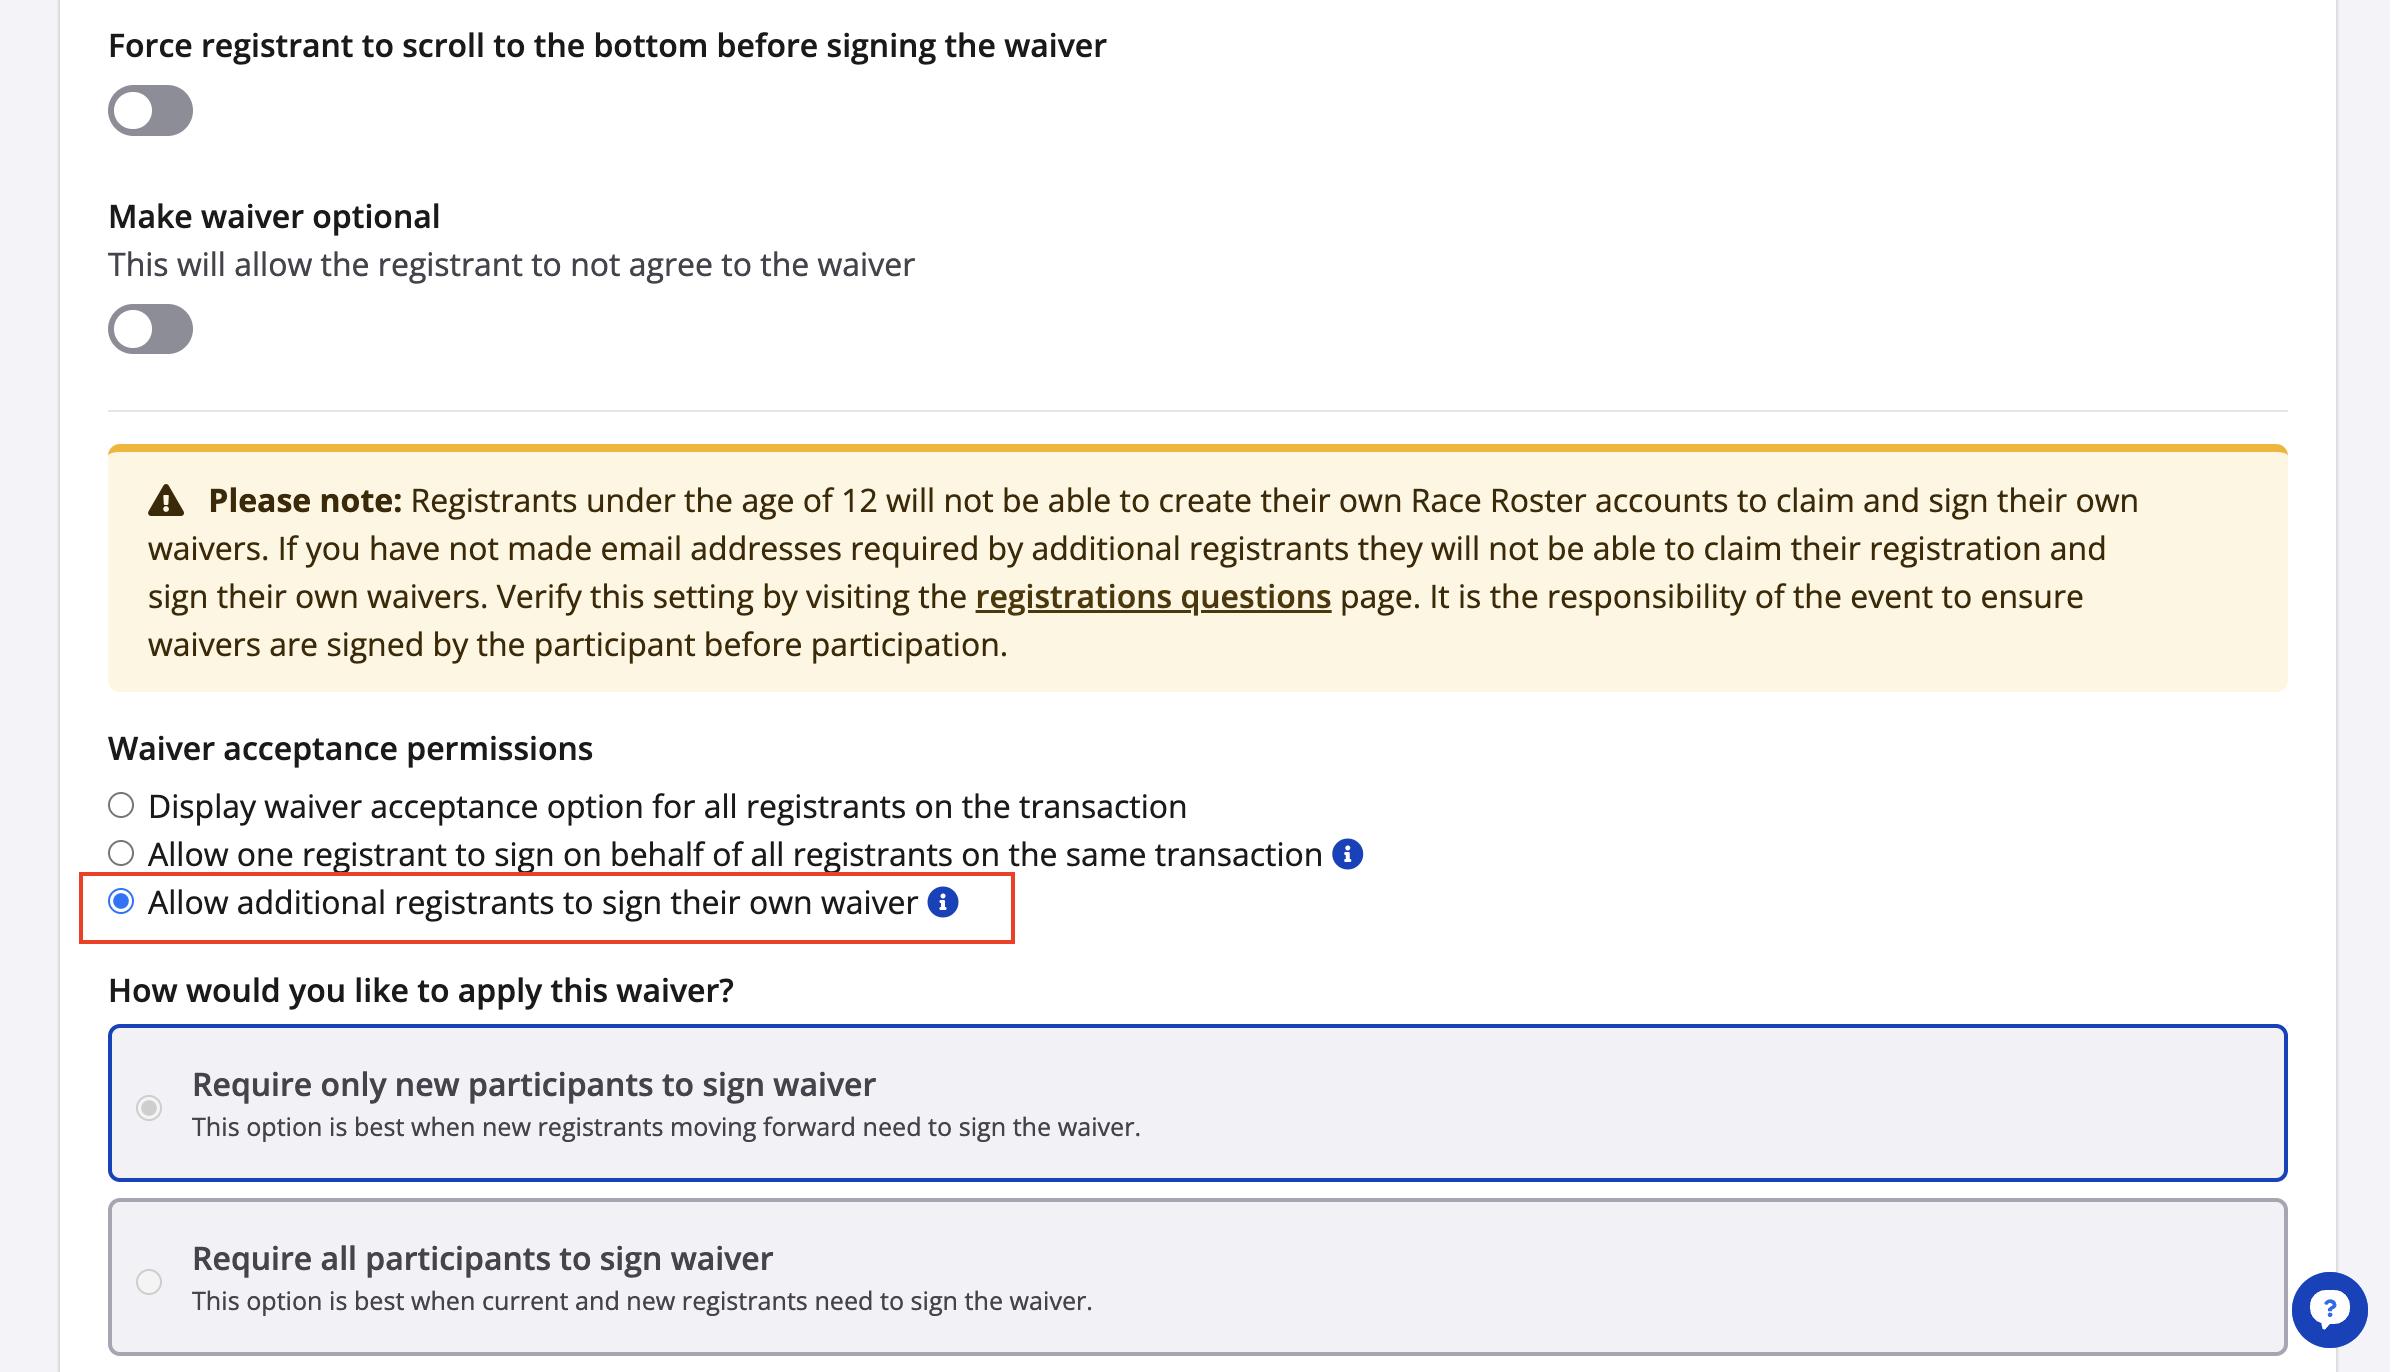Screen dimensions: 2390x1372
Task: Click info icon next to 'sign their own waiver'
Action: [943, 903]
